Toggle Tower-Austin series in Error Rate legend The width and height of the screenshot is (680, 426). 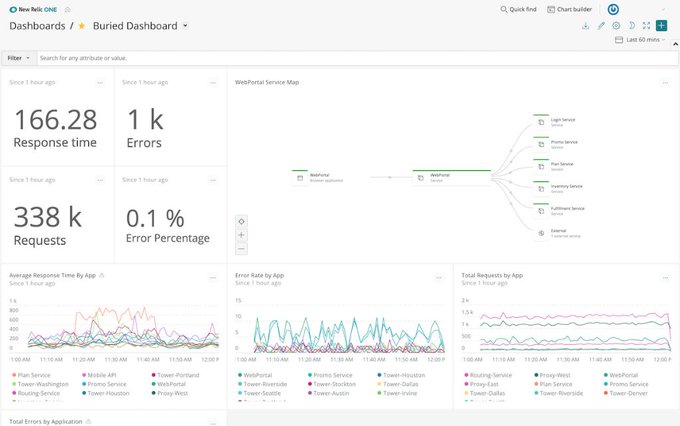(328, 393)
